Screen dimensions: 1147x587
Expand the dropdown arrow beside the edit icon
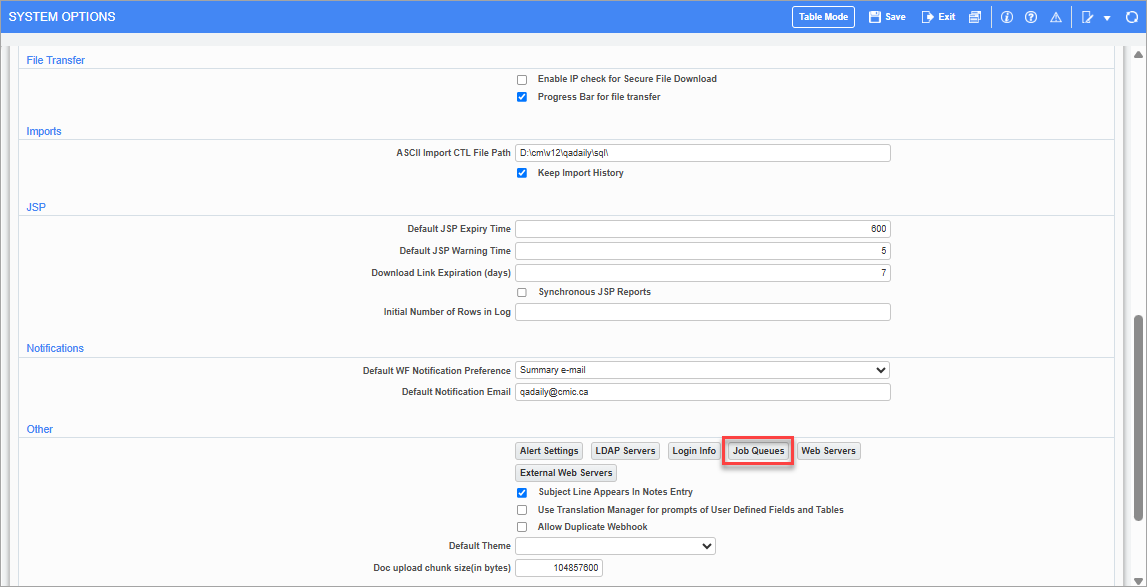pyautogui.click(x=1107, y=16)
